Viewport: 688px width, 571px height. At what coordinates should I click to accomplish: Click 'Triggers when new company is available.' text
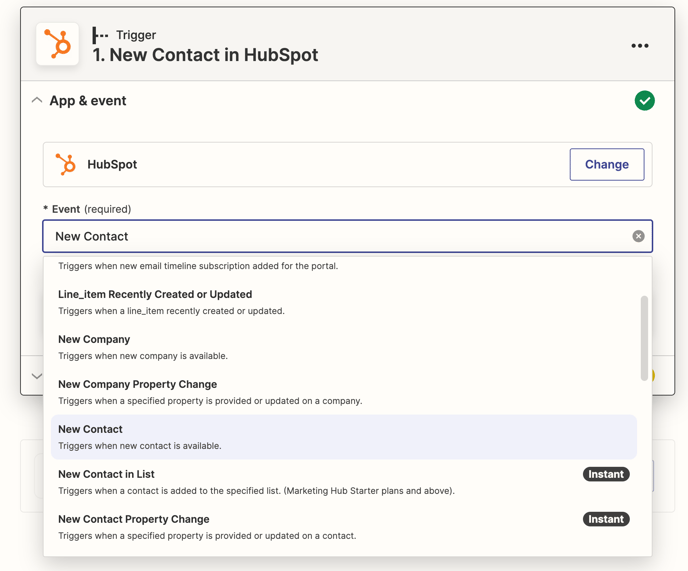click(x=143, y=356)
